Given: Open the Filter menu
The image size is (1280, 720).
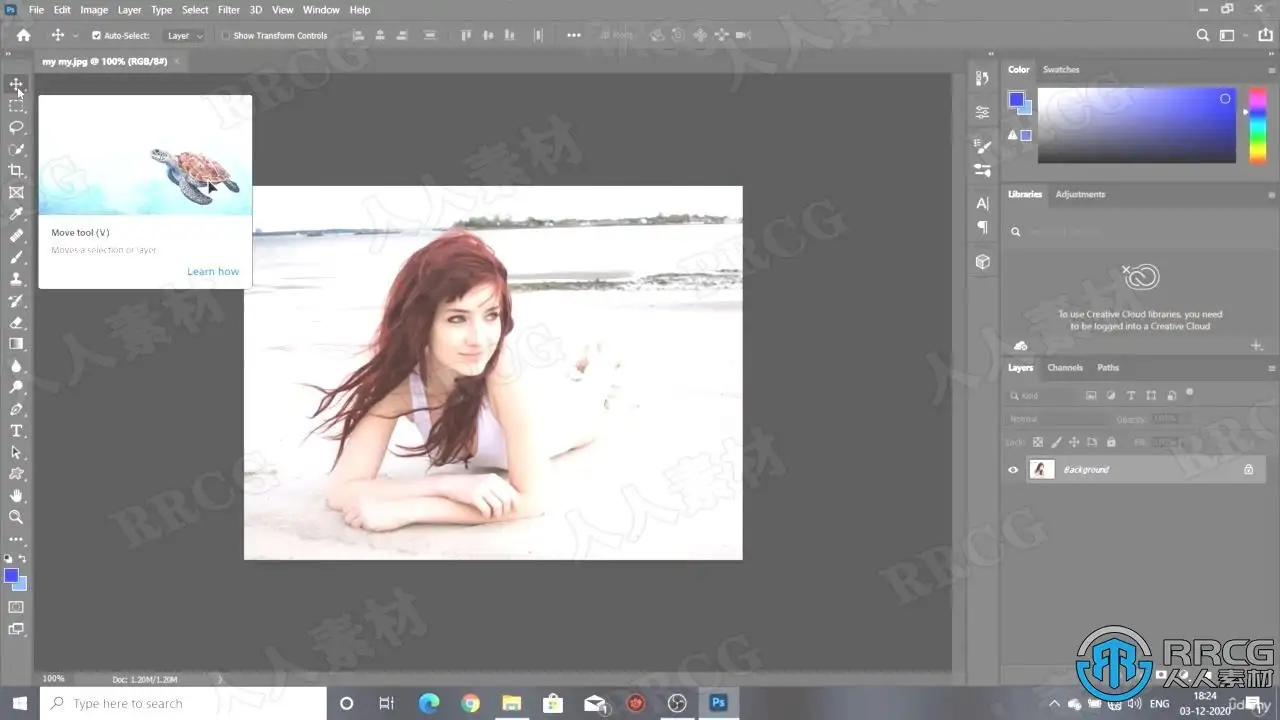Looking at the screenshot, I should point(229,10).
